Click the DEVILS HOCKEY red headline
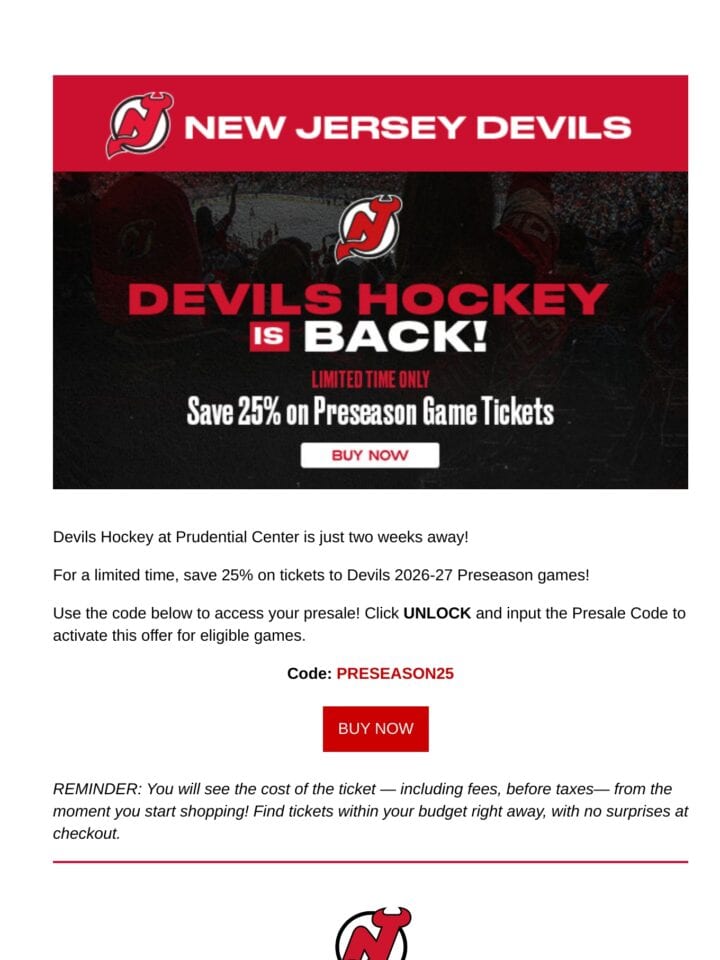The width and height of the screenshot is (720, 960). (368, 299)
